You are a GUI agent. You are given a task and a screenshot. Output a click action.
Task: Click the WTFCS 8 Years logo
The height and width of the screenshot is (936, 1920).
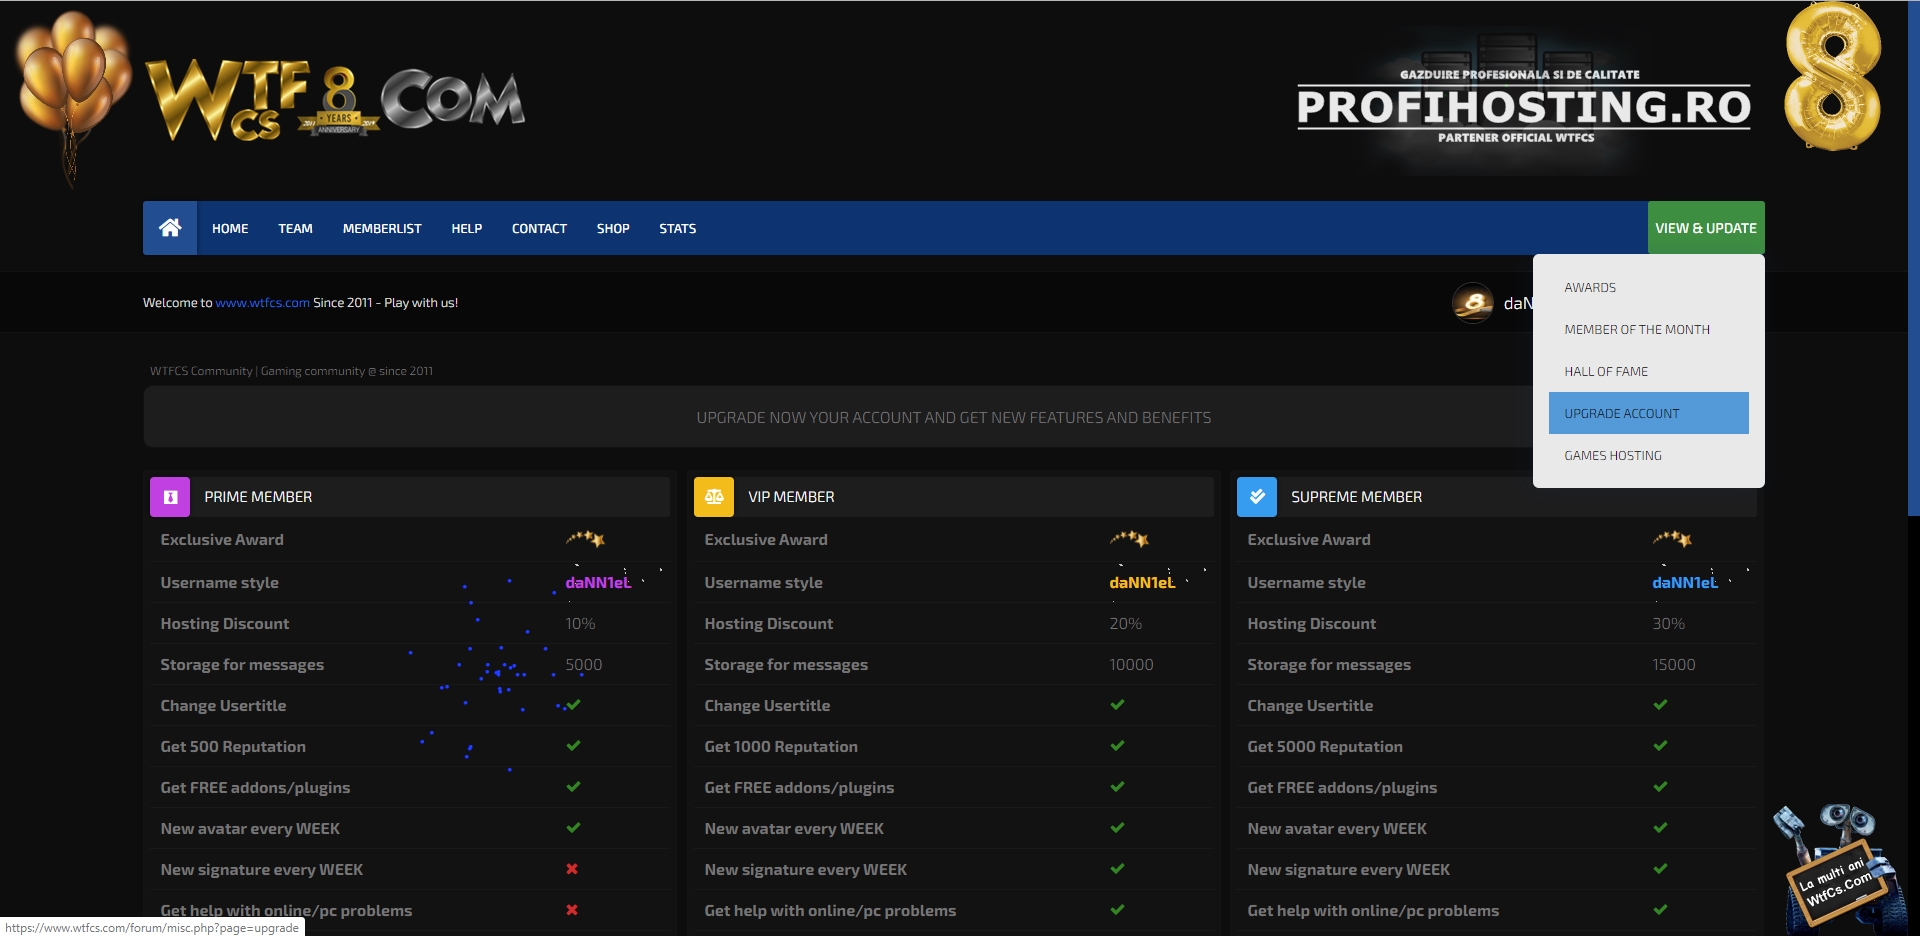click(x=335, y=102)
